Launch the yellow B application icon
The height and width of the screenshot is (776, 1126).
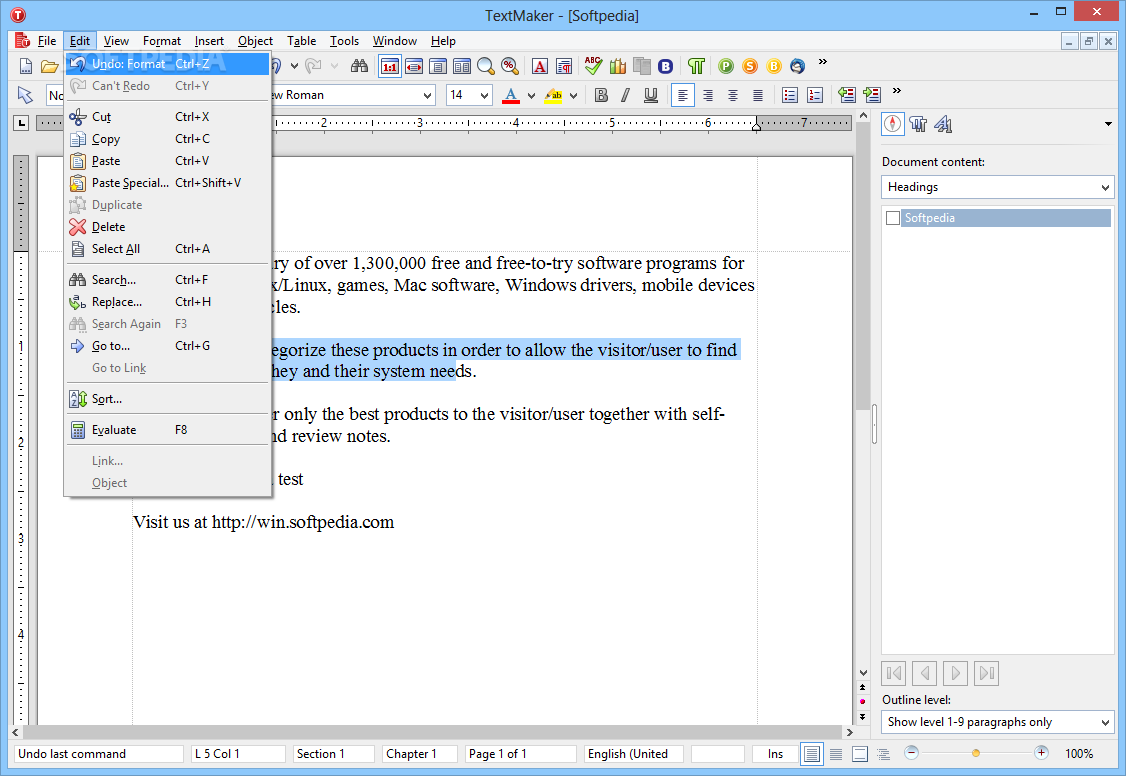pyautogui.click(x=774, y=67)
